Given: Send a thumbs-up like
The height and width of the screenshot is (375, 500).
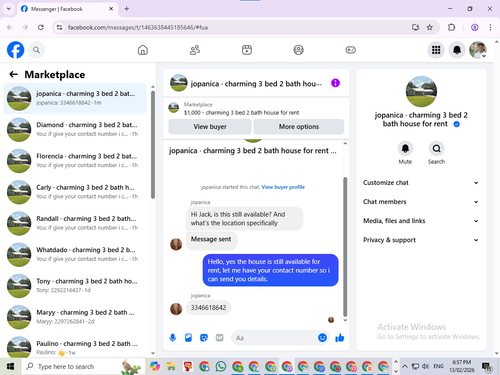Looking at the screenshot, I should 340,338.
